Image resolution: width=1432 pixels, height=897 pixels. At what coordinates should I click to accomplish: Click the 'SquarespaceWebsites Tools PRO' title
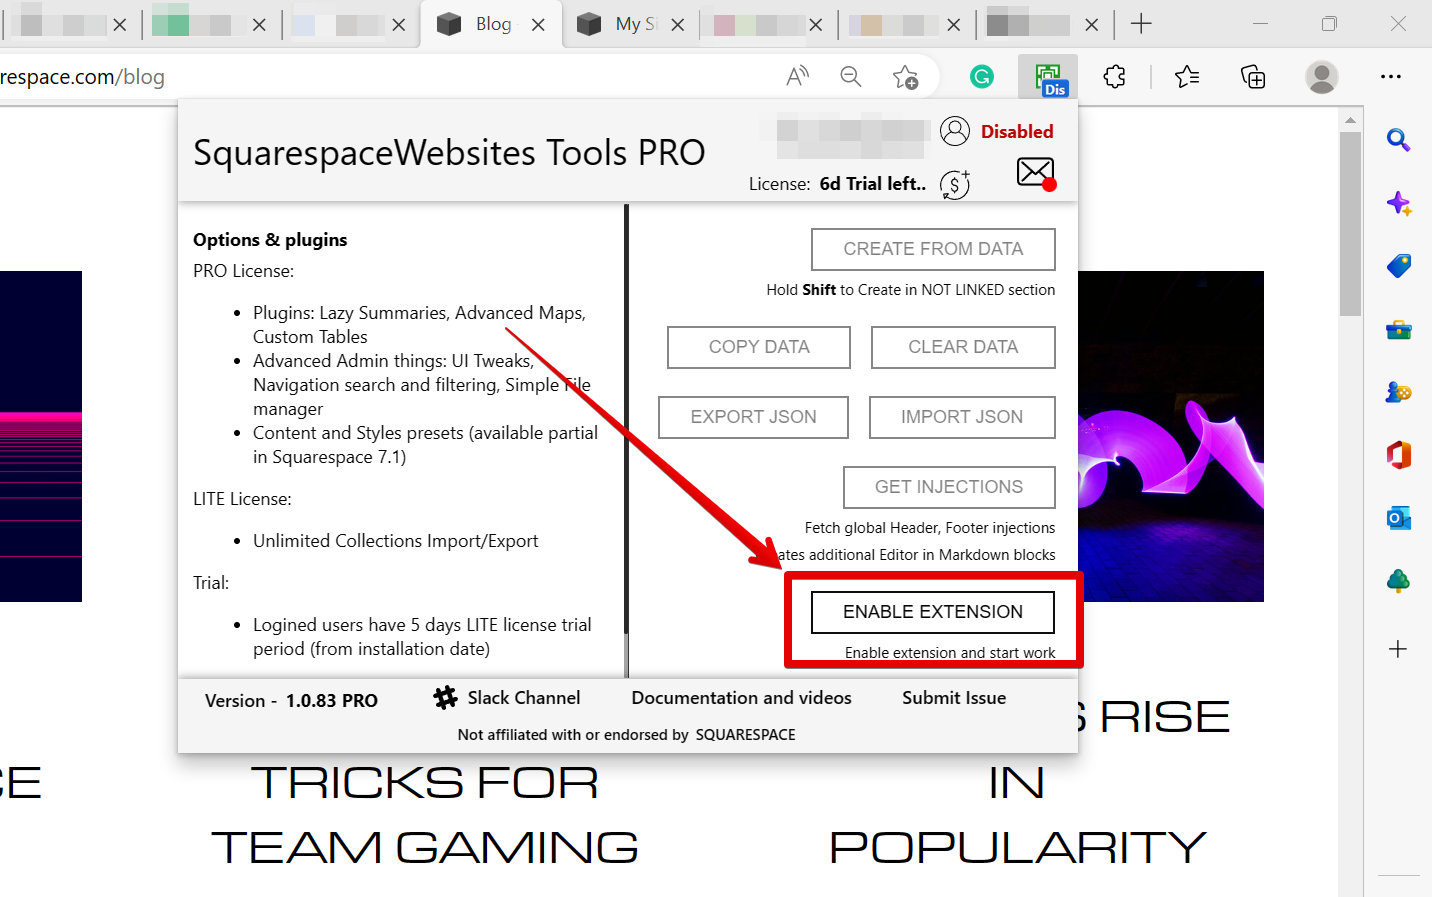pyautogui.click(x=449, y=153)
